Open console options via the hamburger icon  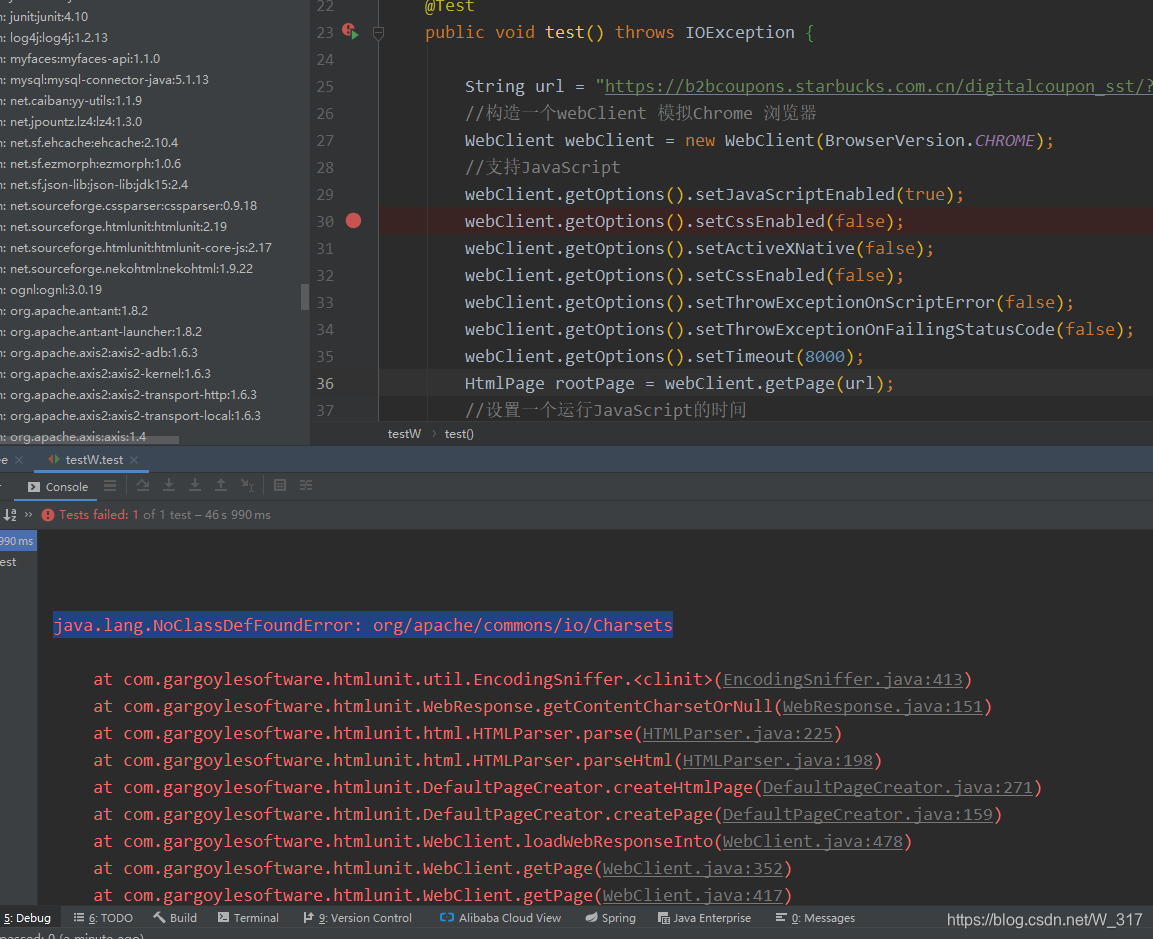109,485
